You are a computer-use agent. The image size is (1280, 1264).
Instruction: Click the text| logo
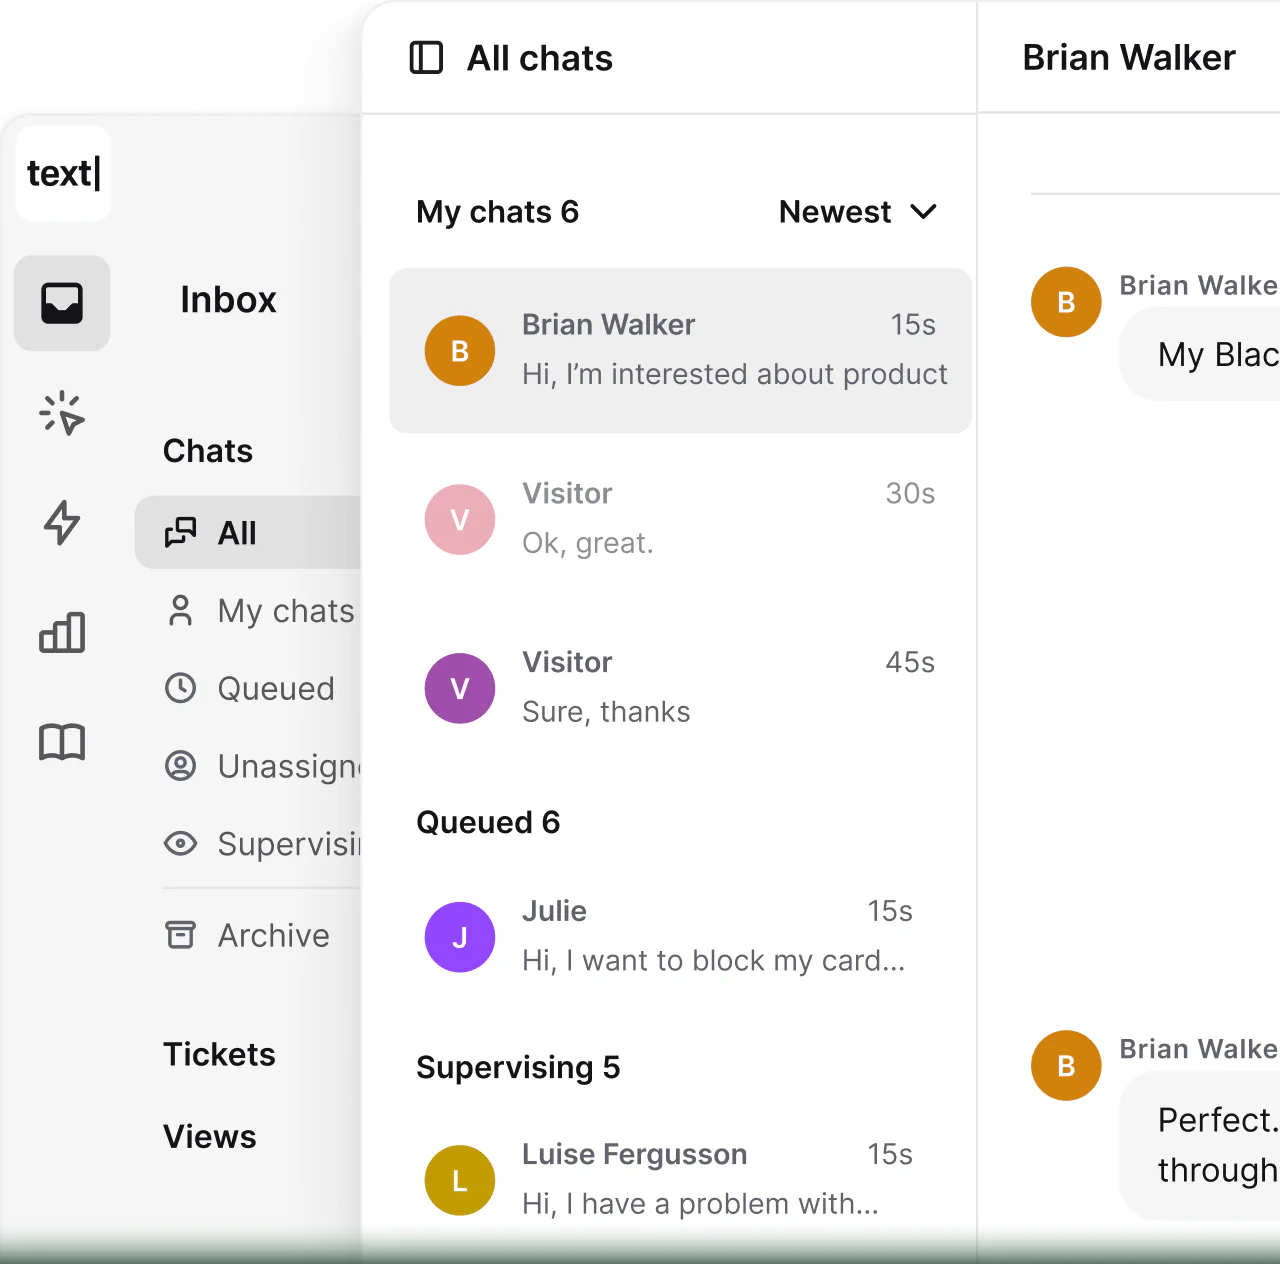point(63,173)
